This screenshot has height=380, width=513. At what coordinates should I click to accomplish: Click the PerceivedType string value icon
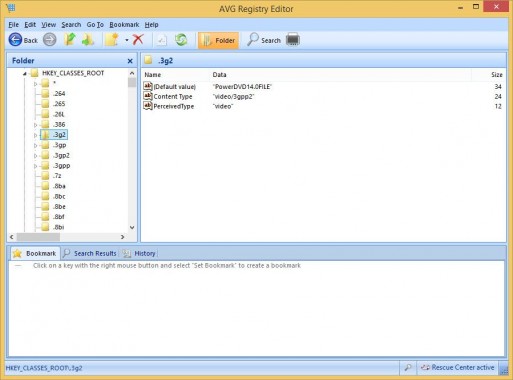(148, 106)
